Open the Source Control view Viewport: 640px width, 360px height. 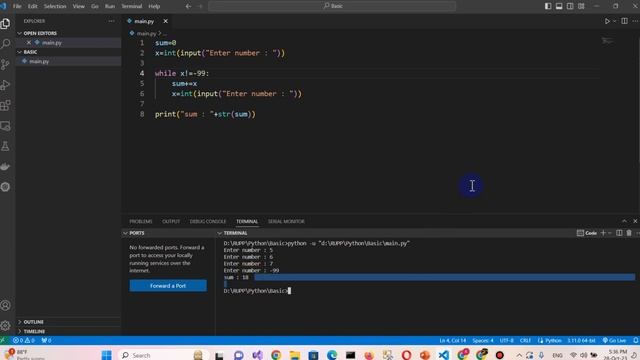[6, 64]
